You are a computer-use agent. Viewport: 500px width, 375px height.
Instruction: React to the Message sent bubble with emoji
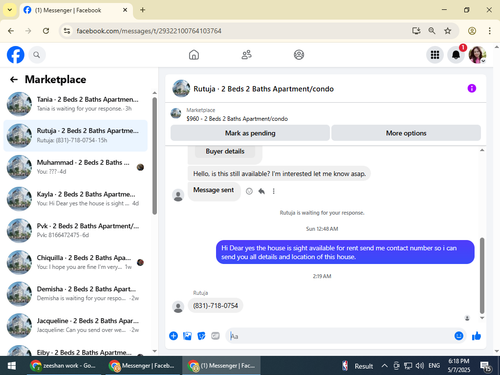(249, 191)
